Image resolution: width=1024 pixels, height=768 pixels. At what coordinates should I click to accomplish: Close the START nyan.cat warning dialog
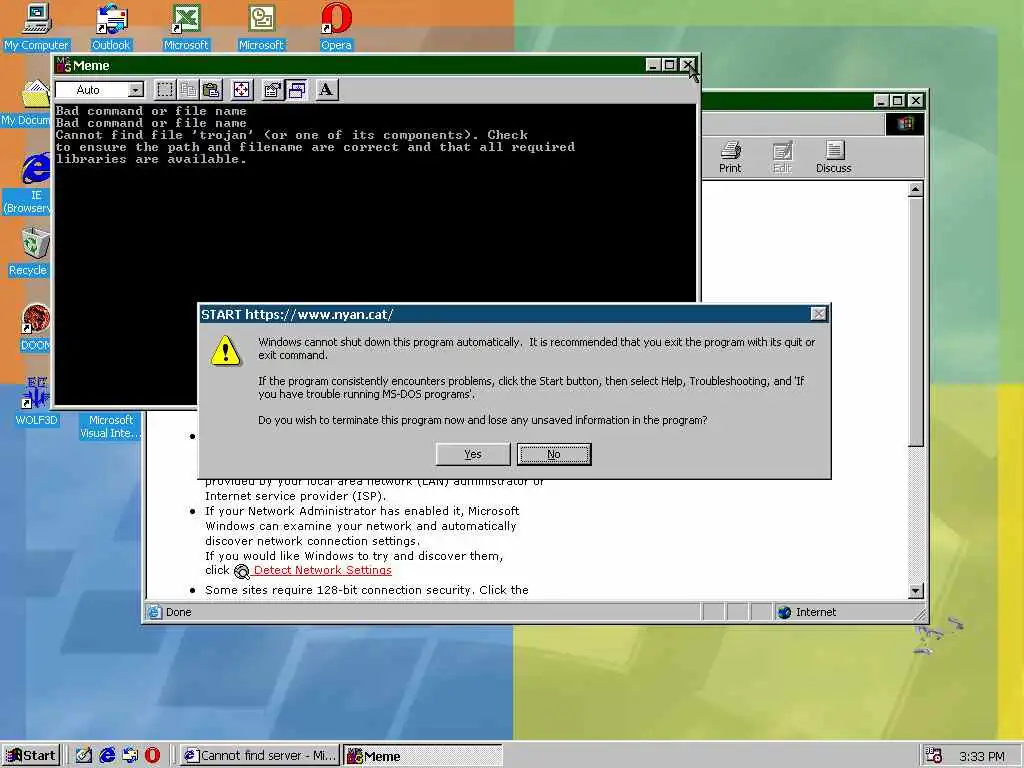[x=818, y=314]
